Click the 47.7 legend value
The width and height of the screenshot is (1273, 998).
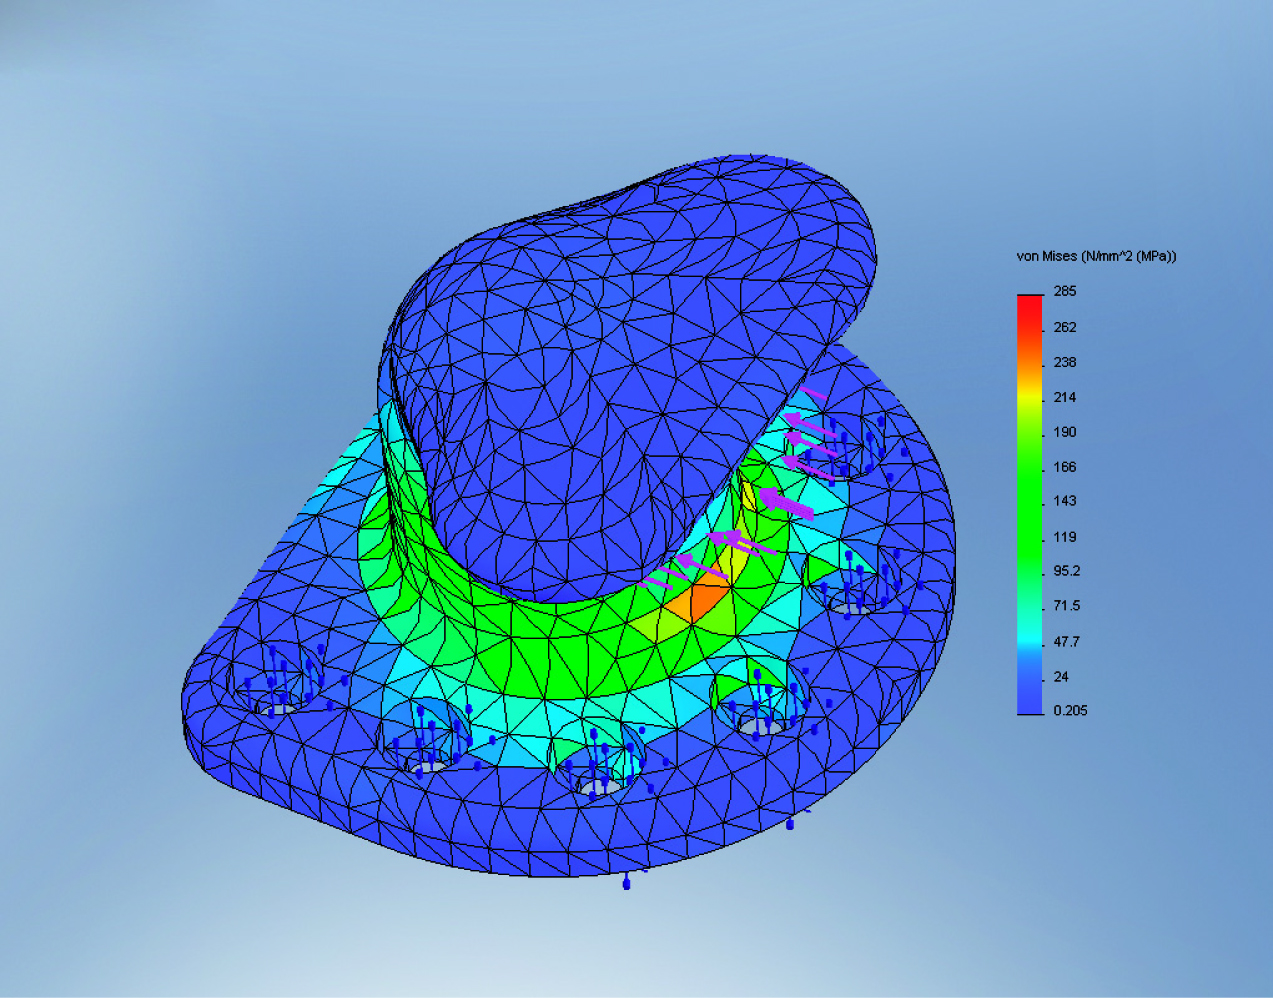click(x=1067, y=641)
